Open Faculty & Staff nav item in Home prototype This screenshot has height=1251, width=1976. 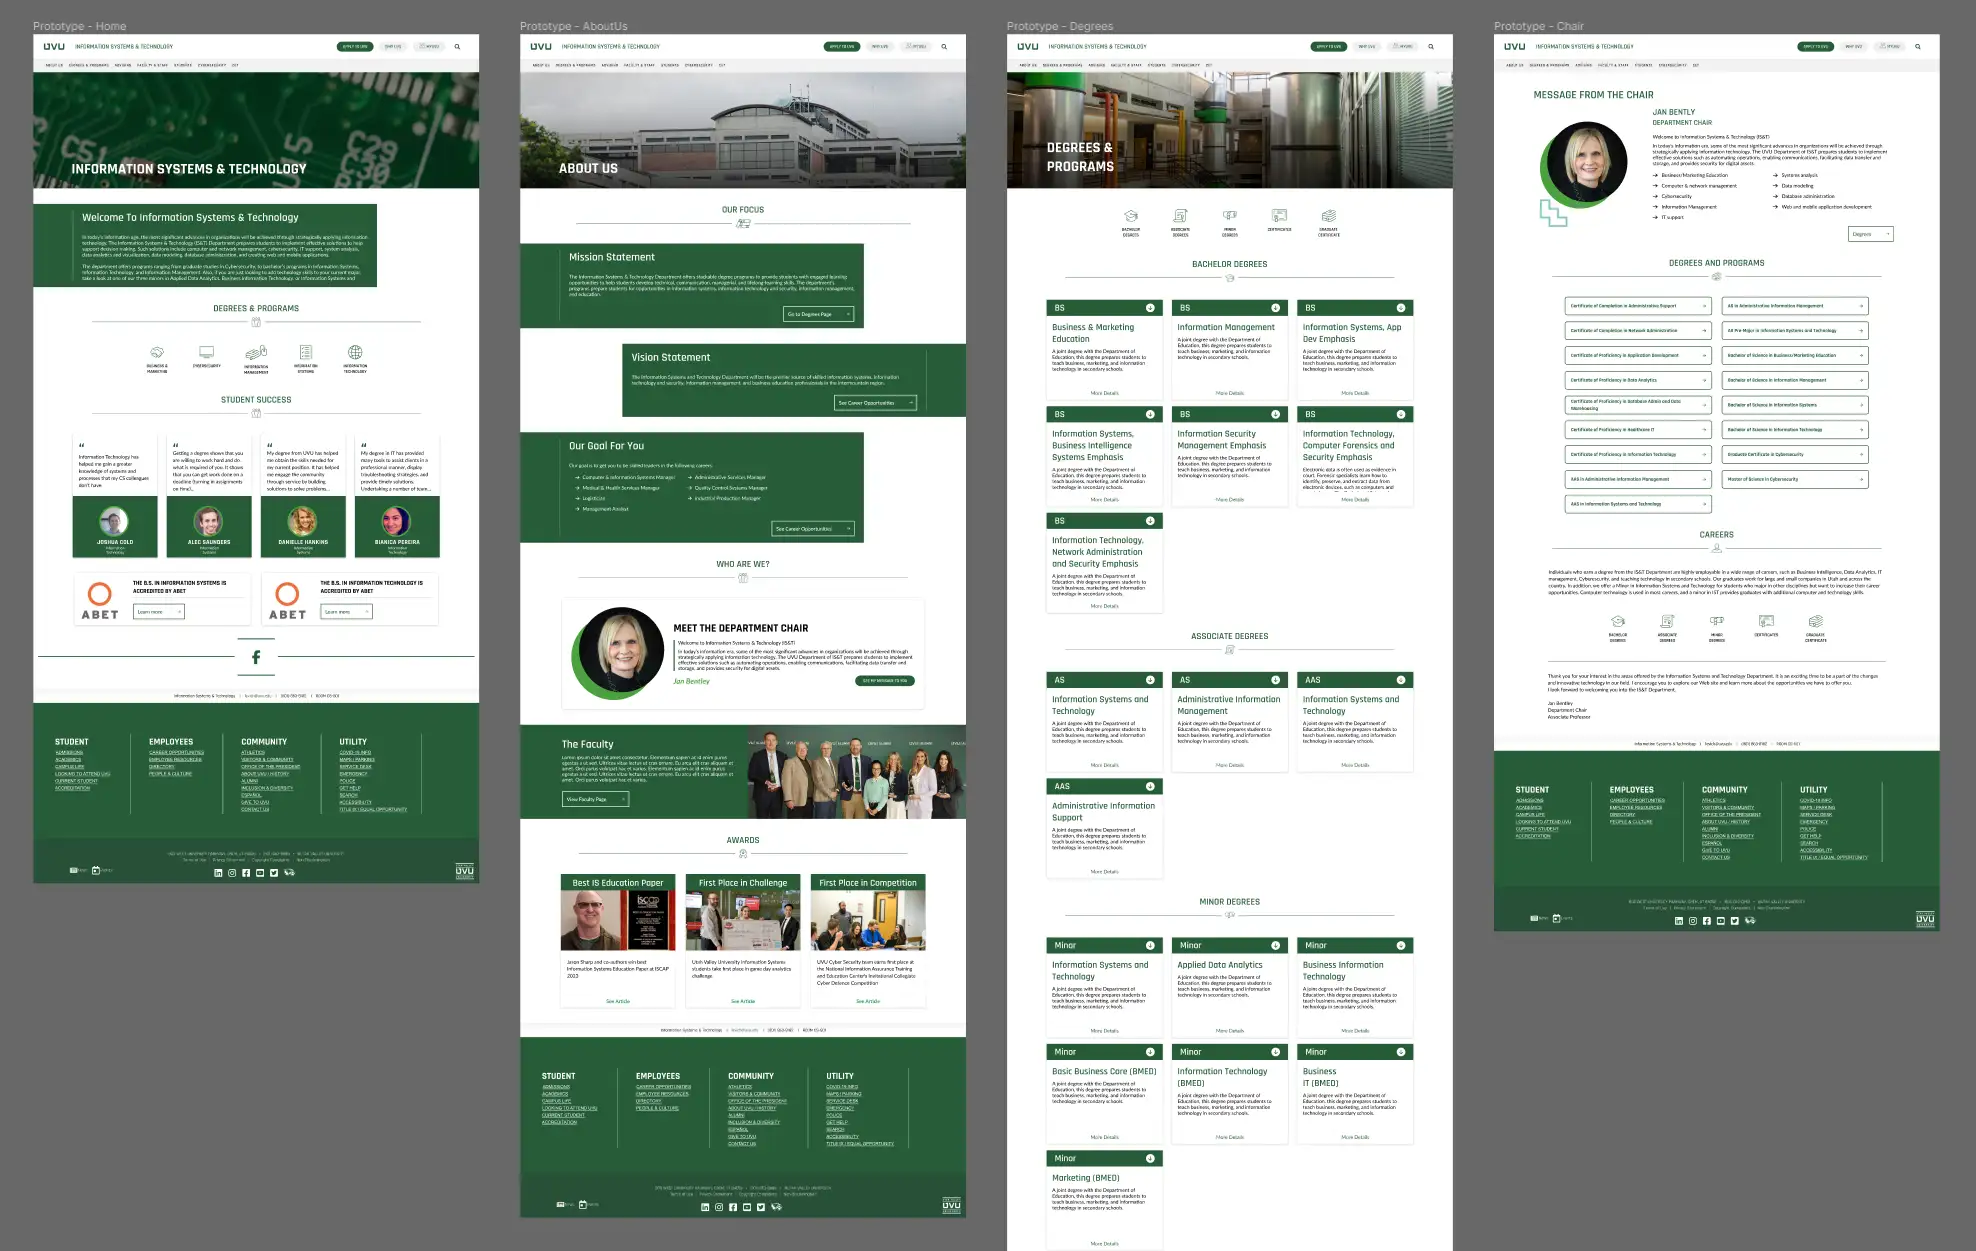[153, 65]
